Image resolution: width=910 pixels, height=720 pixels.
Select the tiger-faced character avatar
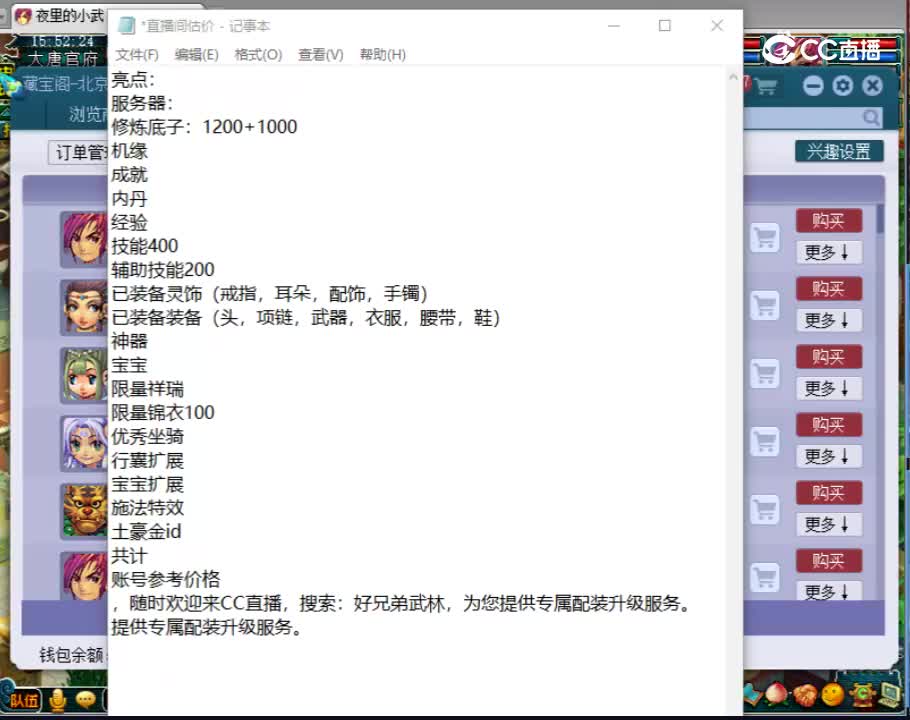(85, 511)
